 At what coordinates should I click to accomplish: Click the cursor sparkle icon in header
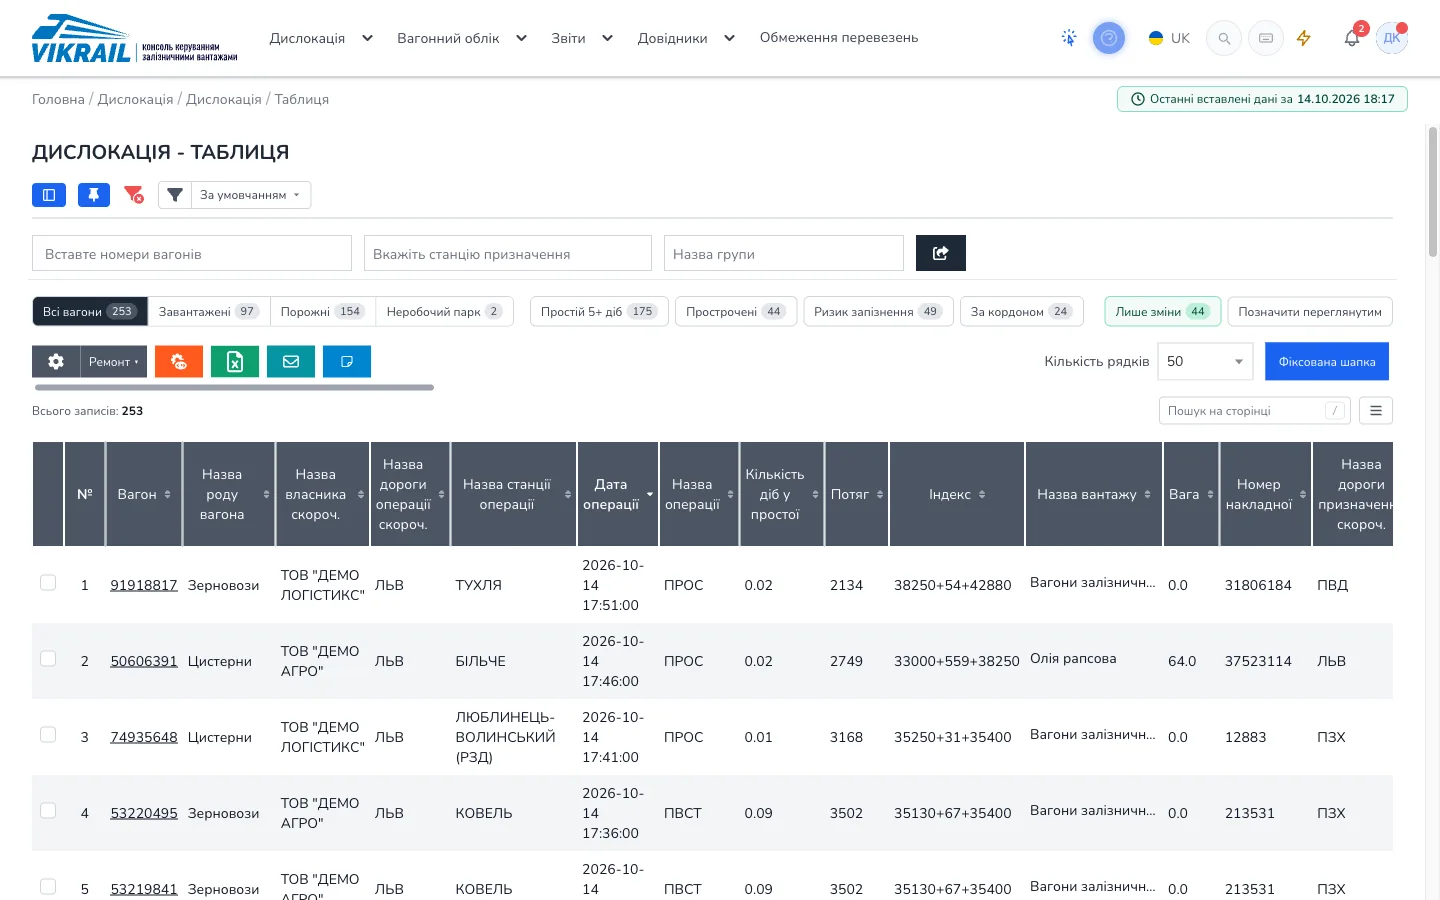1069,38
